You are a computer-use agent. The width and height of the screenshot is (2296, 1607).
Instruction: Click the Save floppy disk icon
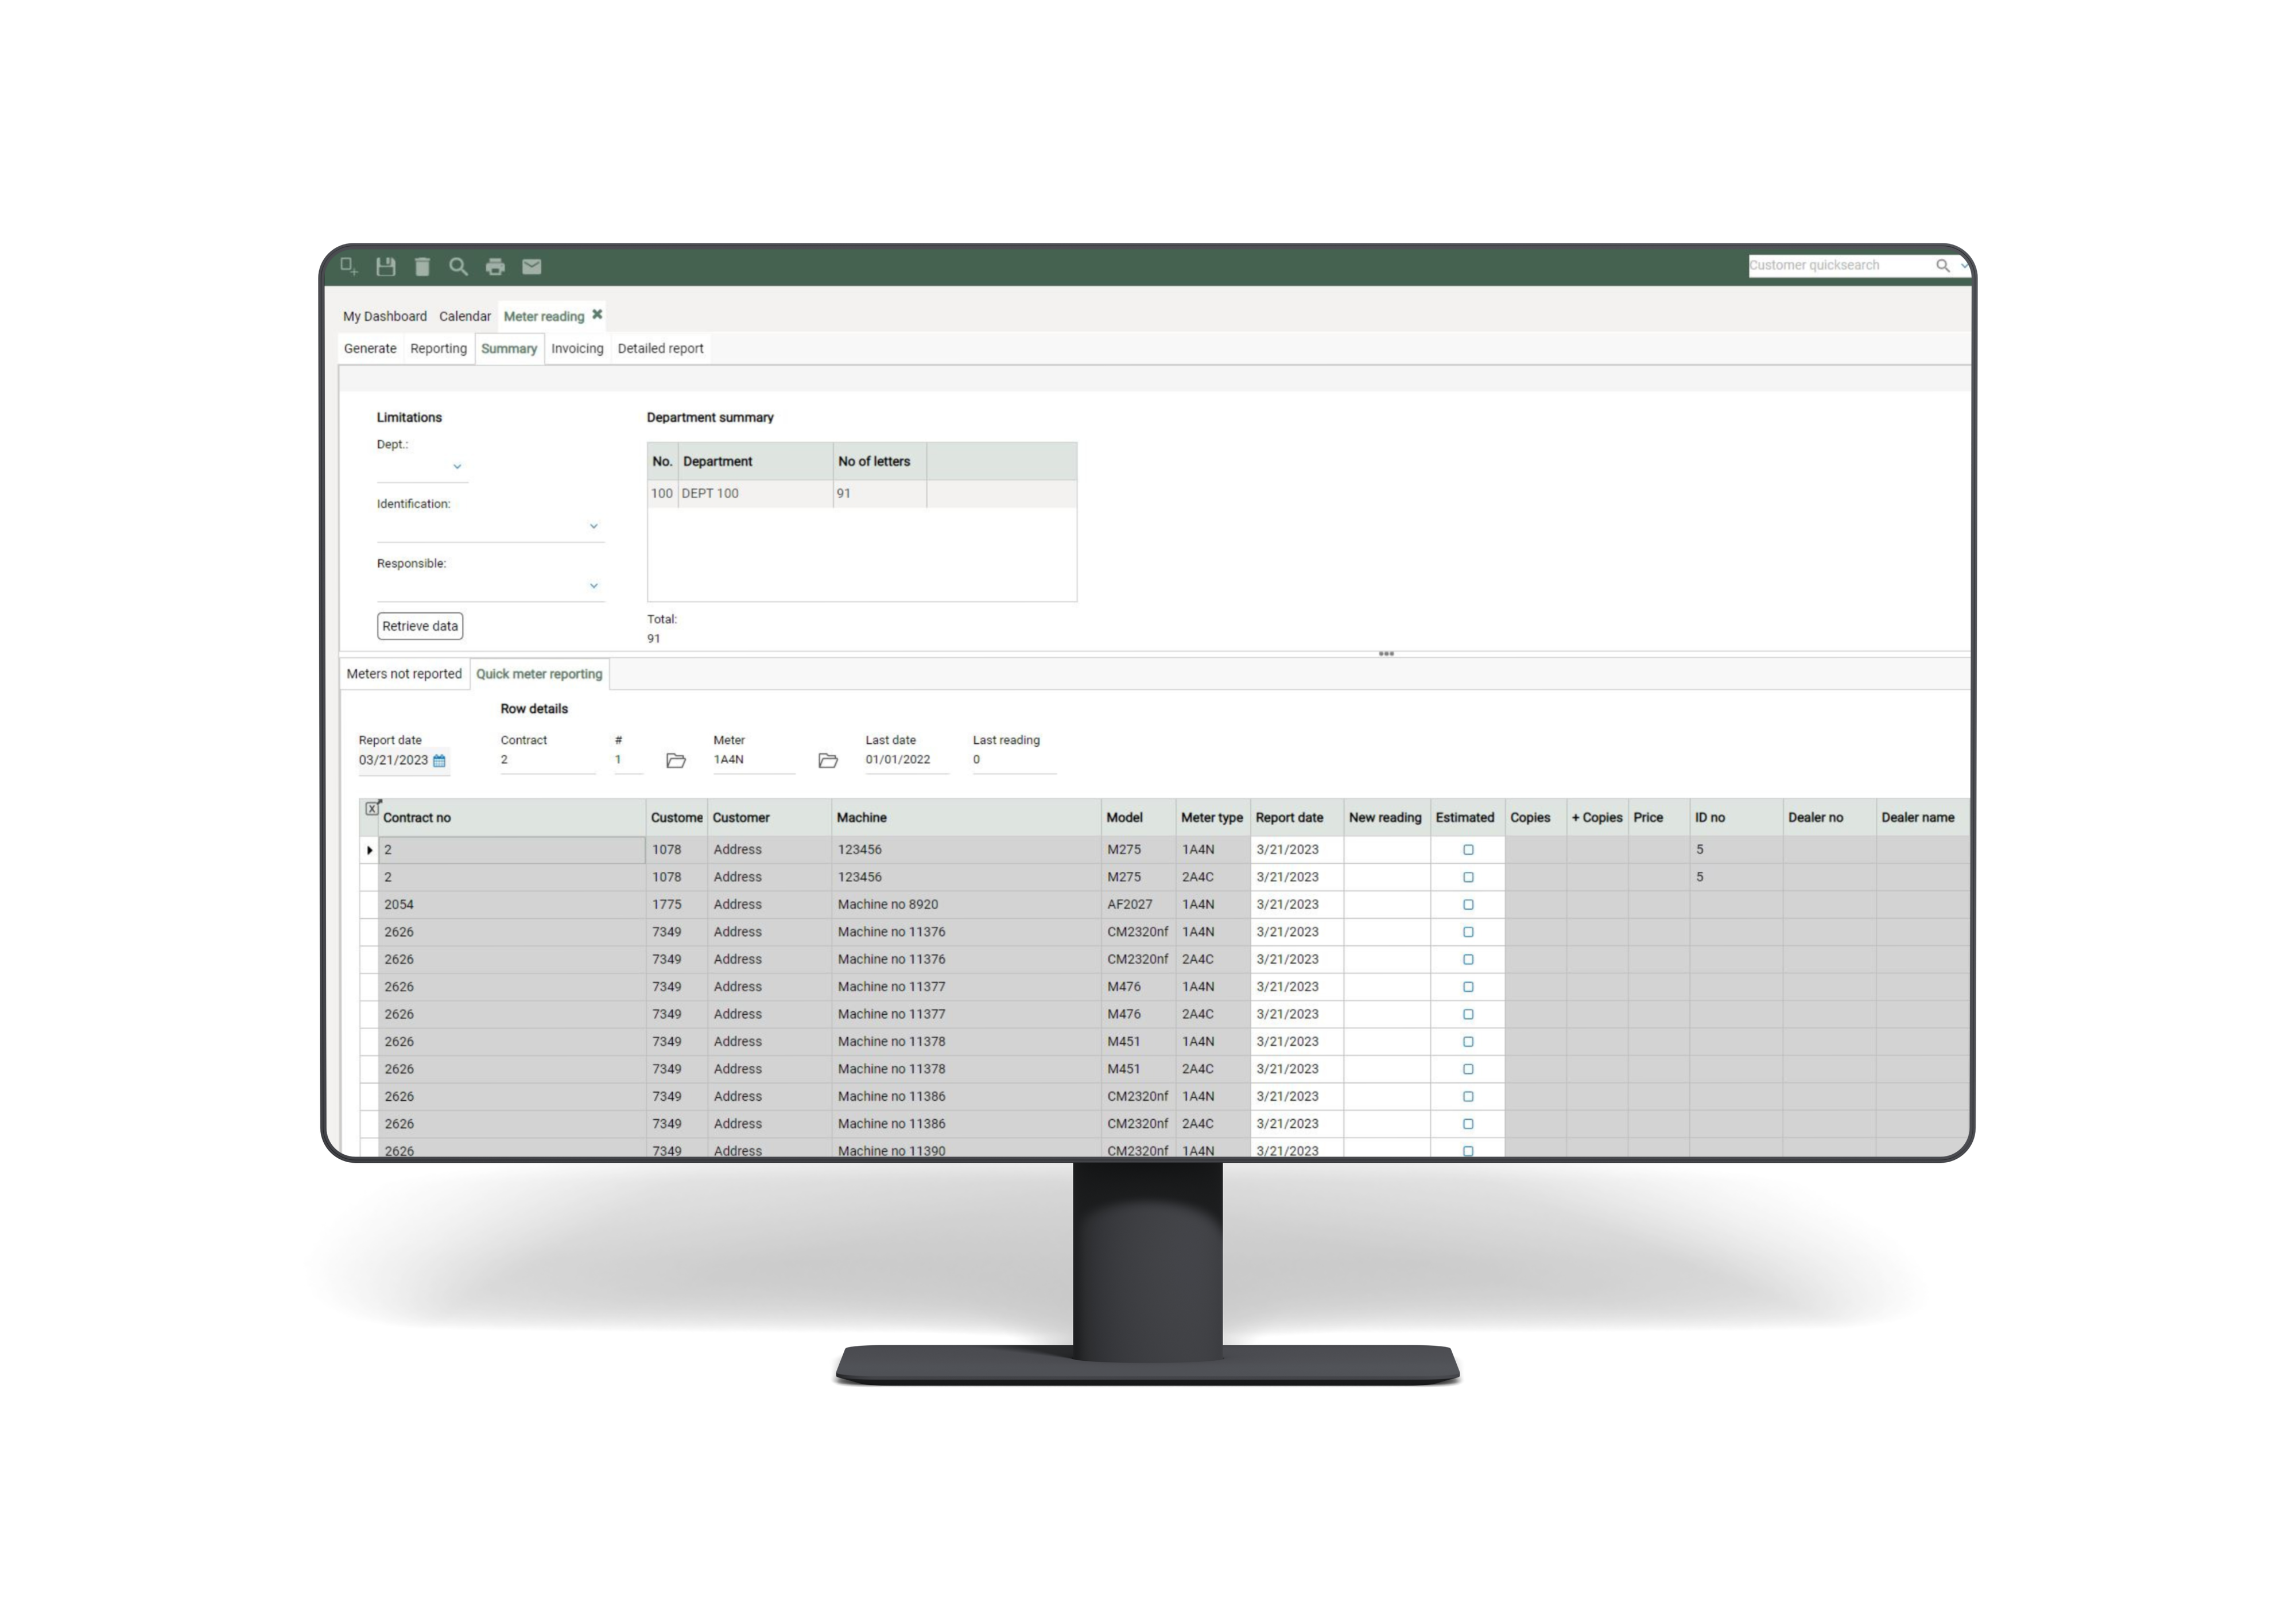386,266
